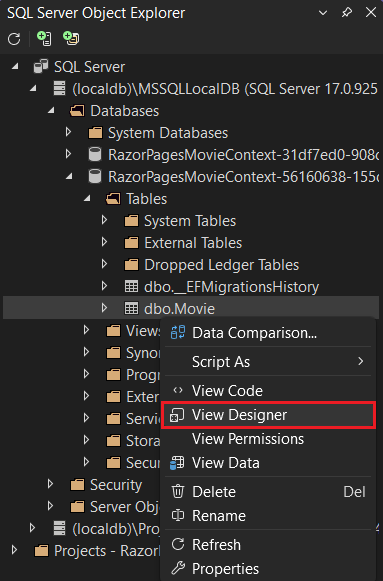Click the Add SQL Server toolbar icon
This screenshot has height=581, width=383.
[x=44, y=39]
